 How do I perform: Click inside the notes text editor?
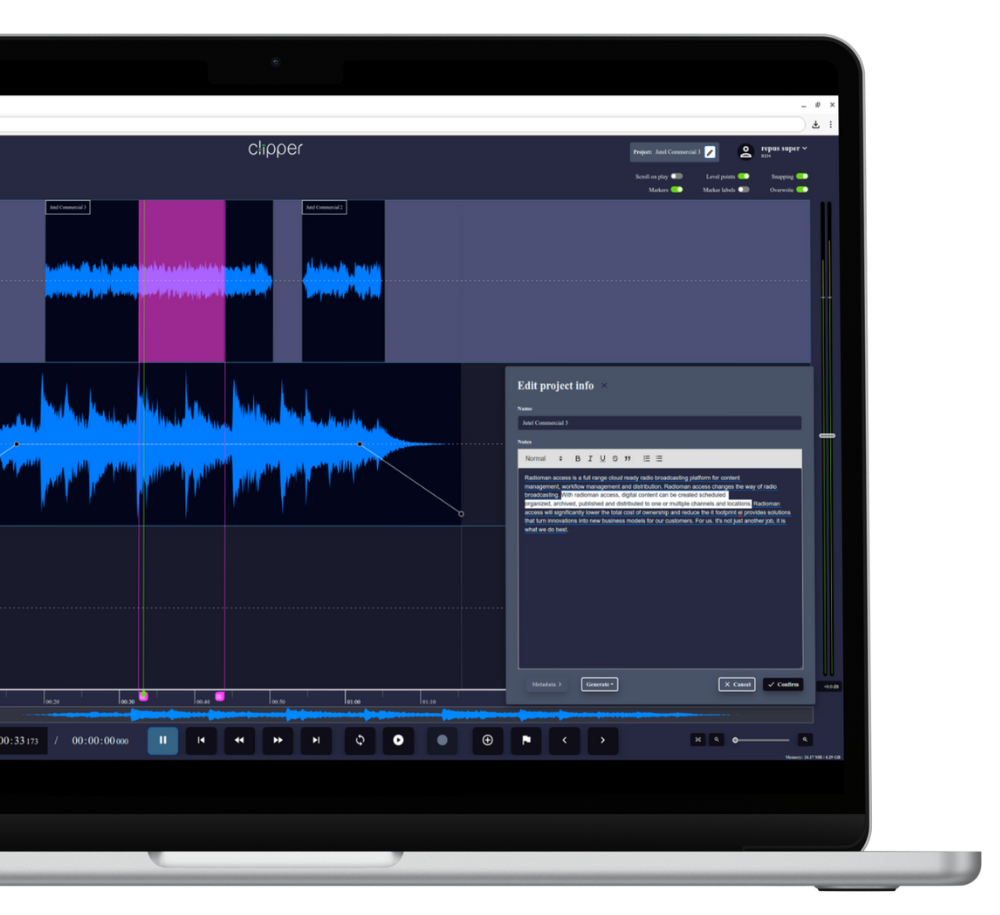[x=660, y=567]
